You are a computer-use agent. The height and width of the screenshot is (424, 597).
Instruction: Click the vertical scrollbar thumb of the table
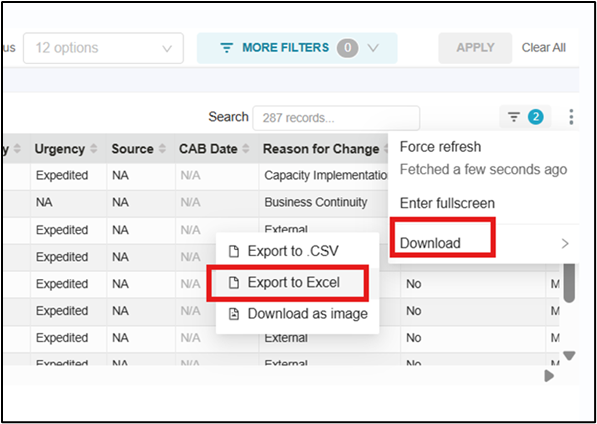pos(569,282)
